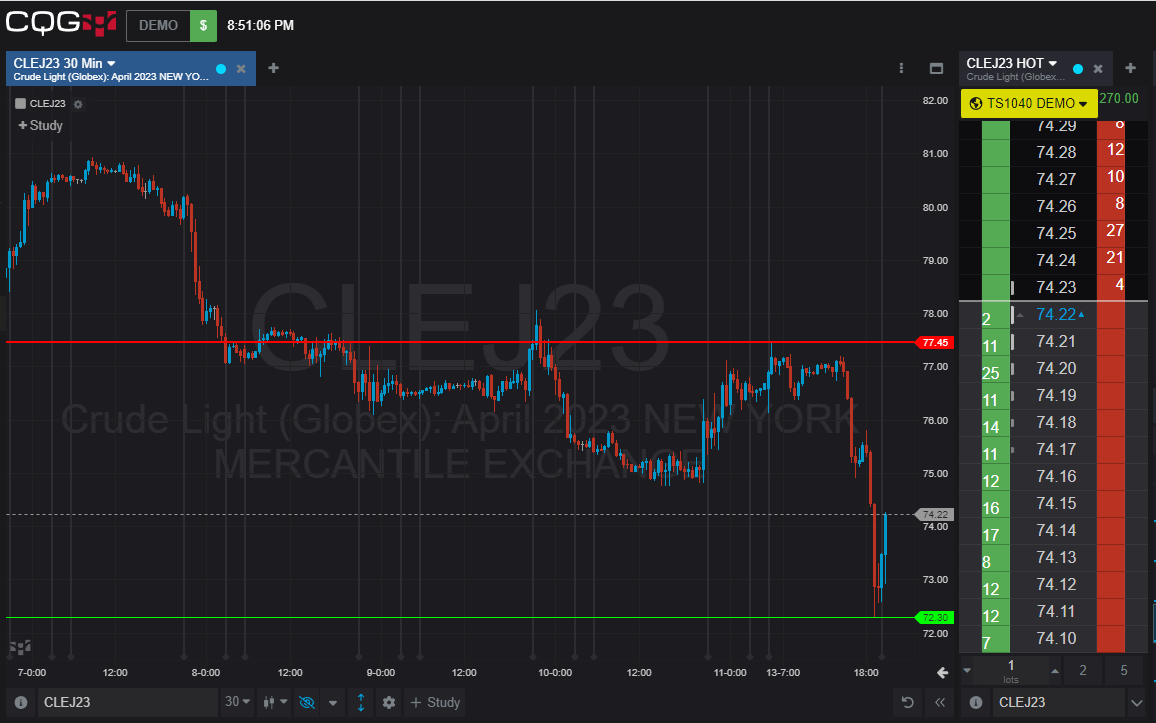Collapse panel with the double chevron icon
Screen dimensions: 1156x723
939,702
